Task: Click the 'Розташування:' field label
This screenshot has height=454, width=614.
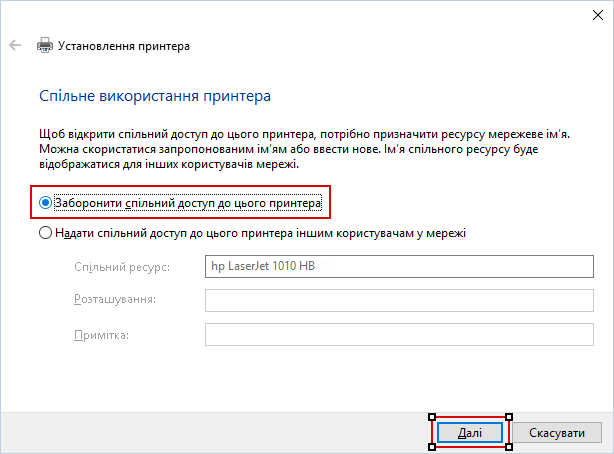Action: pyautogui.click(x=114, y=300)
